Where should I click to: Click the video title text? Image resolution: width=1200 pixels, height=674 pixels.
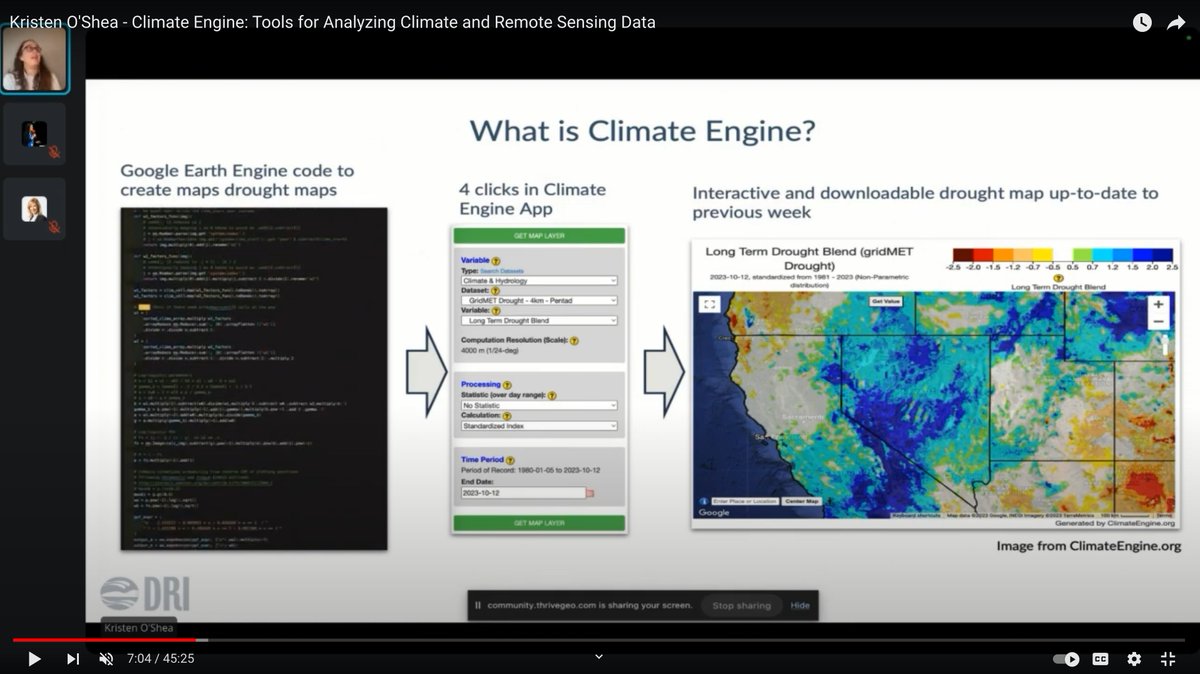click(333, 22)
